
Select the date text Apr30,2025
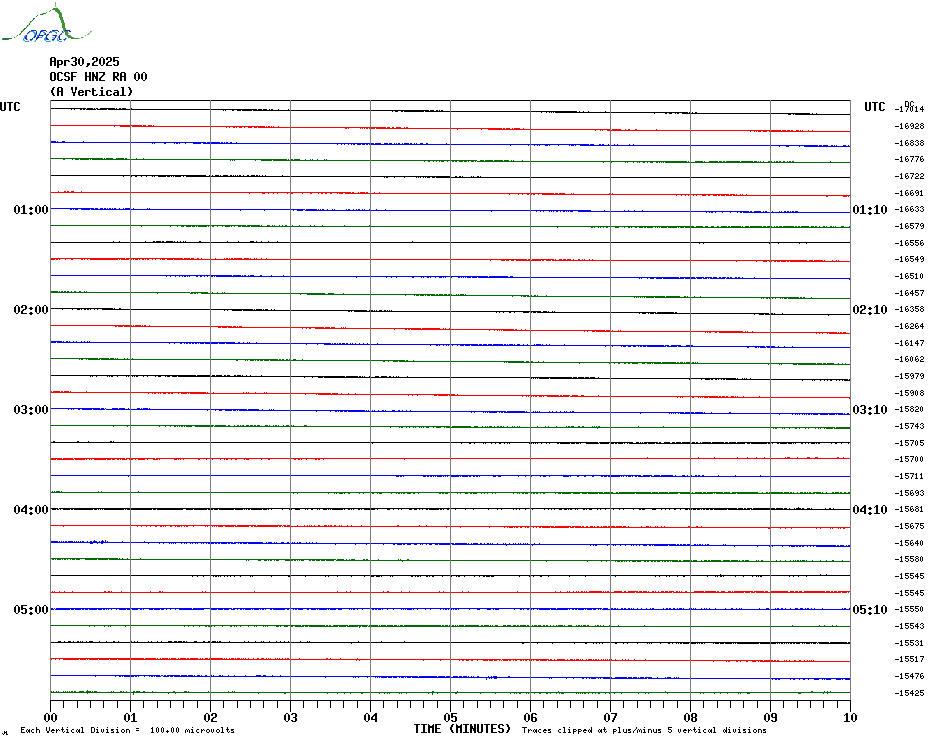point(84,62)
